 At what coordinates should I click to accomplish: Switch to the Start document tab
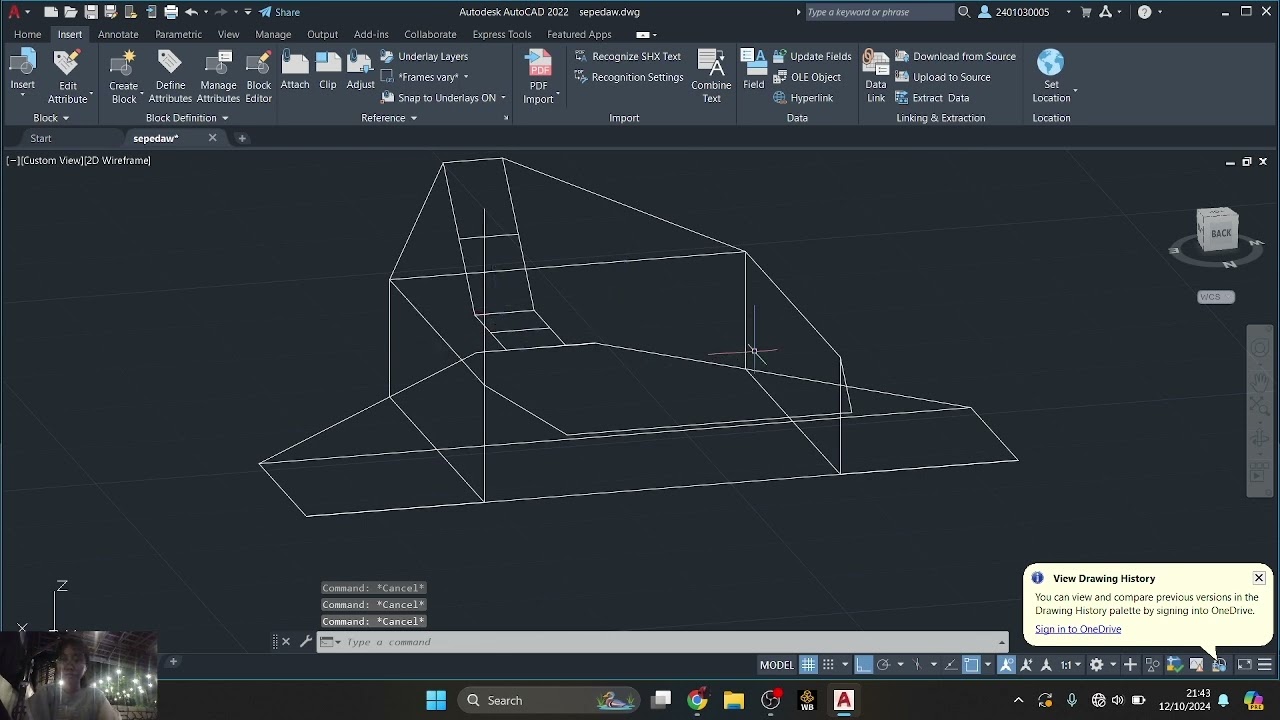point(41,138)
